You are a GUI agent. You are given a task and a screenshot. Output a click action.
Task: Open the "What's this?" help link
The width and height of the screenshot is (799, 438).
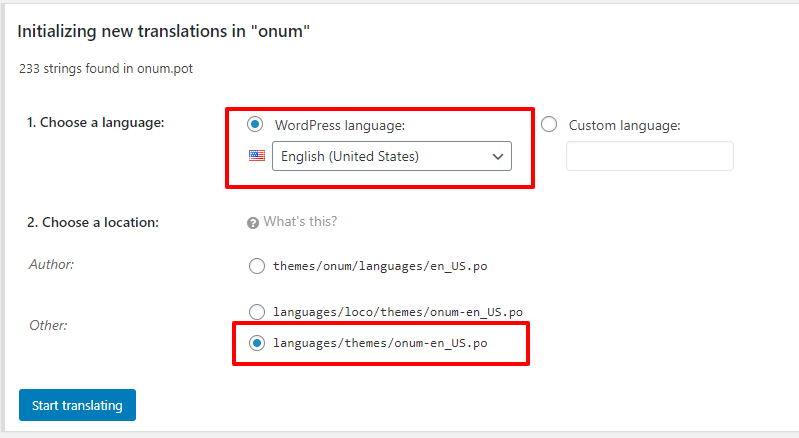[300, 222]
